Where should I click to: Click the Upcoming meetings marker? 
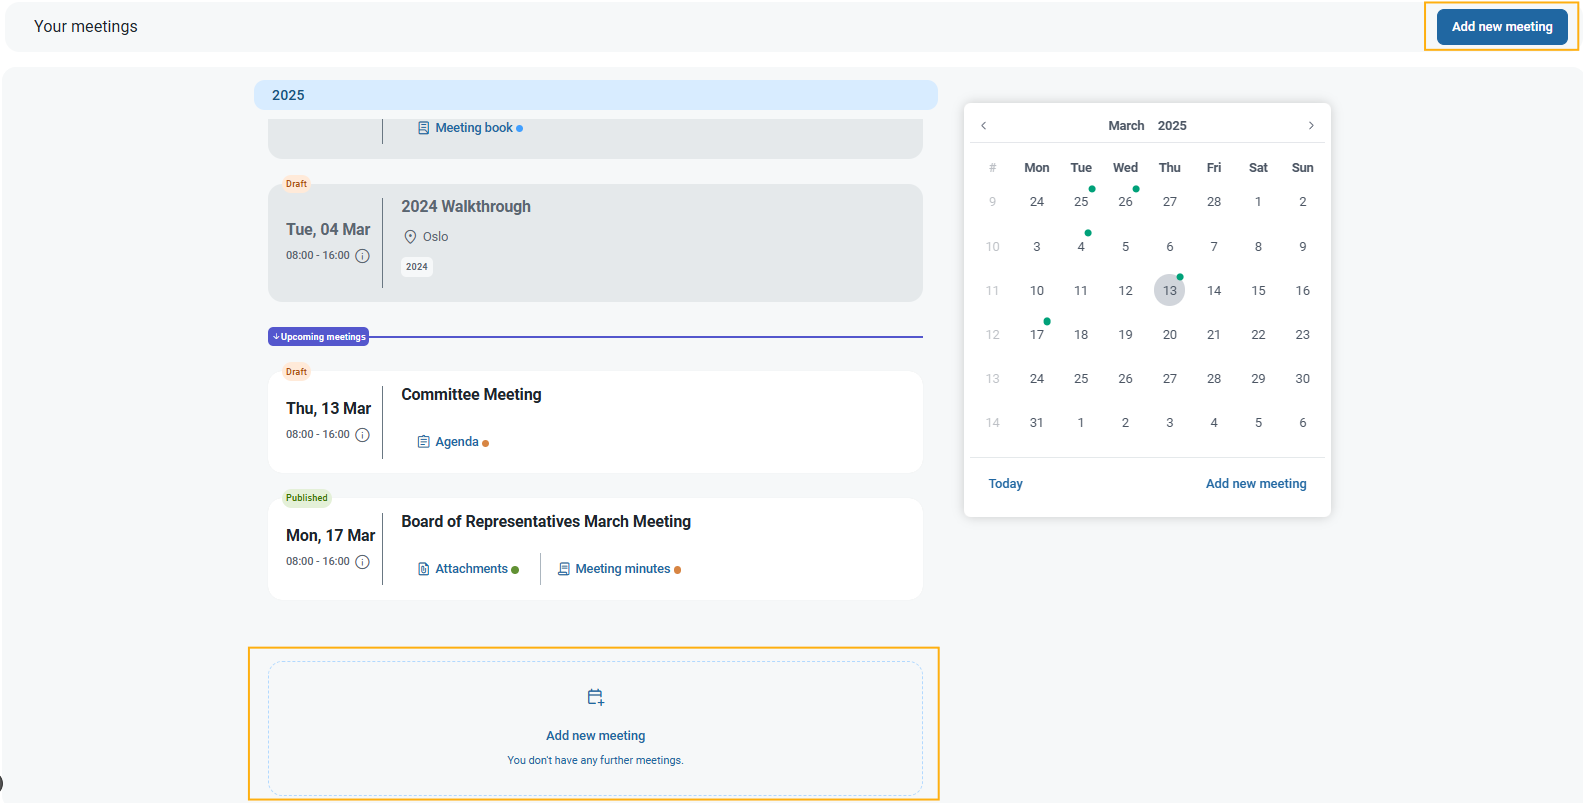click(319, 337)
